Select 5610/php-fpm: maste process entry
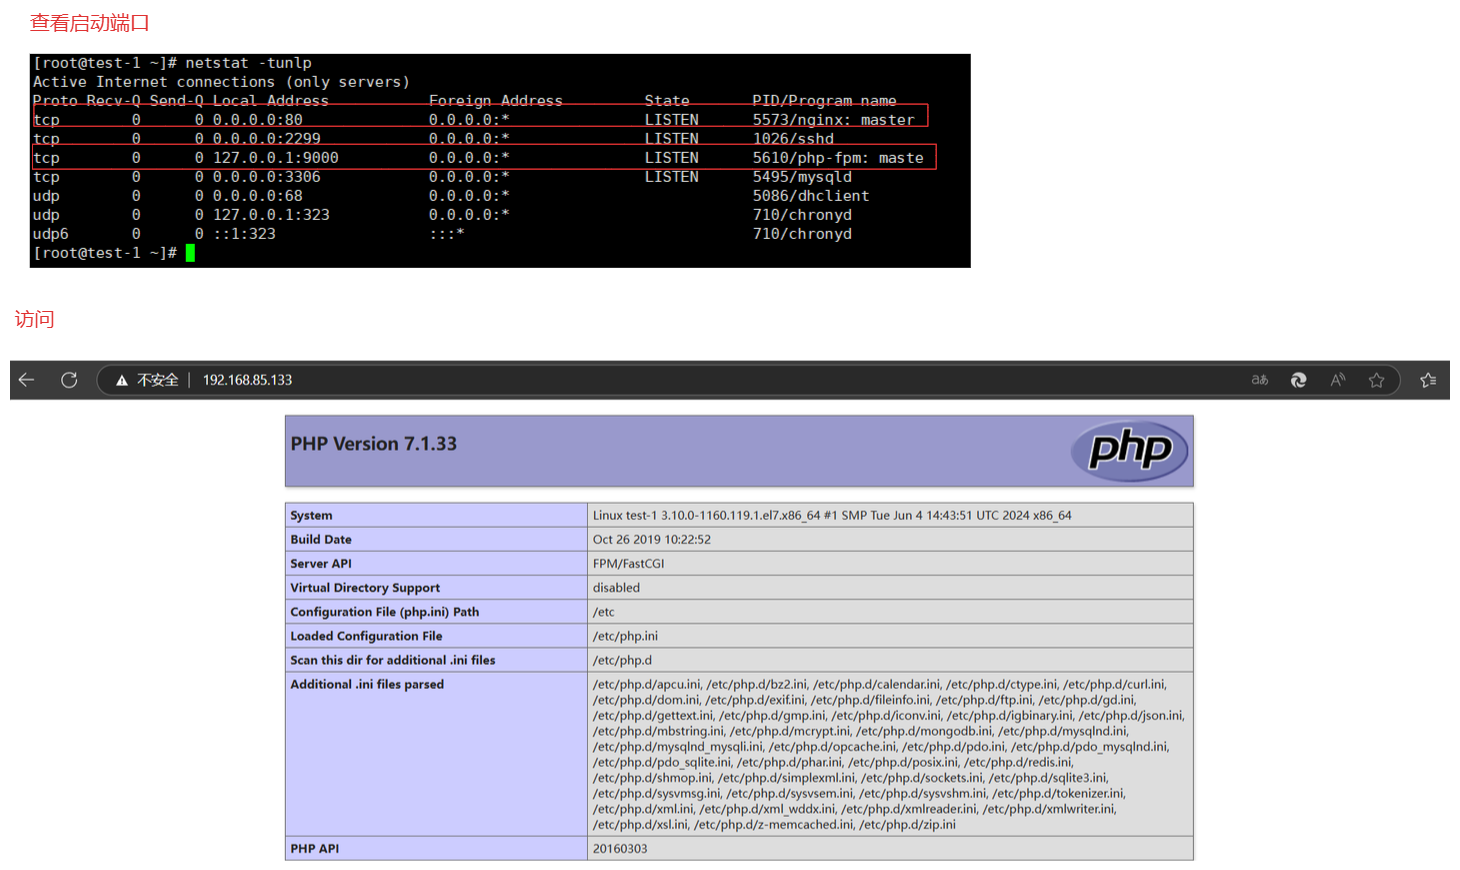1460x870 pixels. coord(838,158)
